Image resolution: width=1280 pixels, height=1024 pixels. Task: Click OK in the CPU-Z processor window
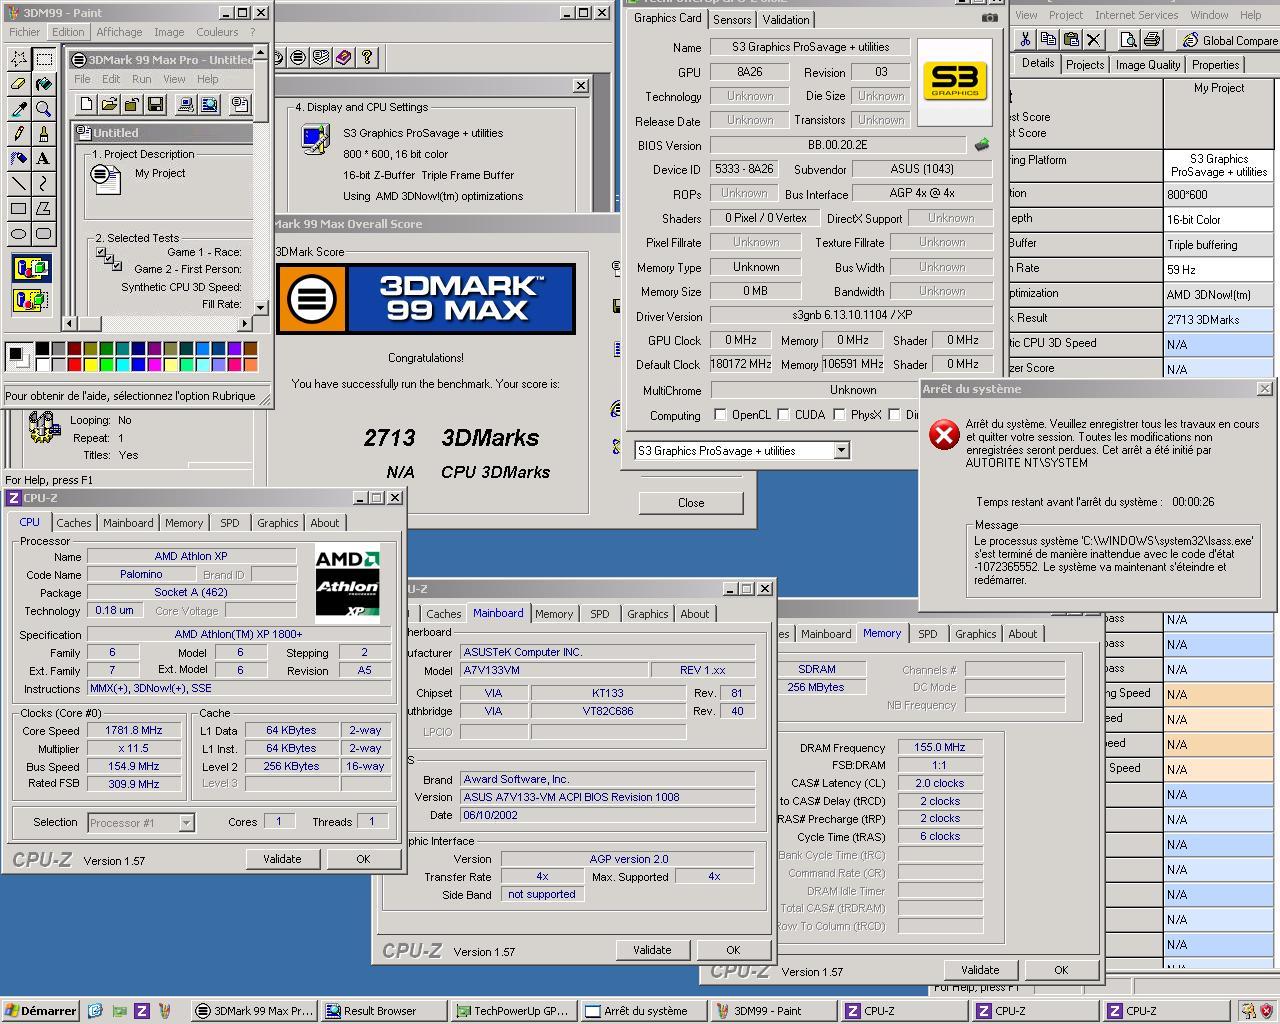363,859
